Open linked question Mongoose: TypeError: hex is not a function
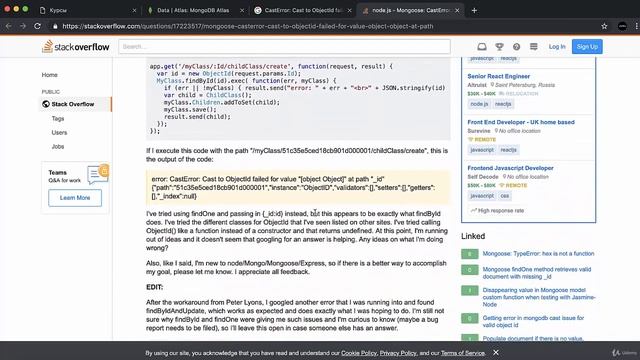The height and width of the screenshot is (360, 640). pyautogui.click(x=538, y=253)
